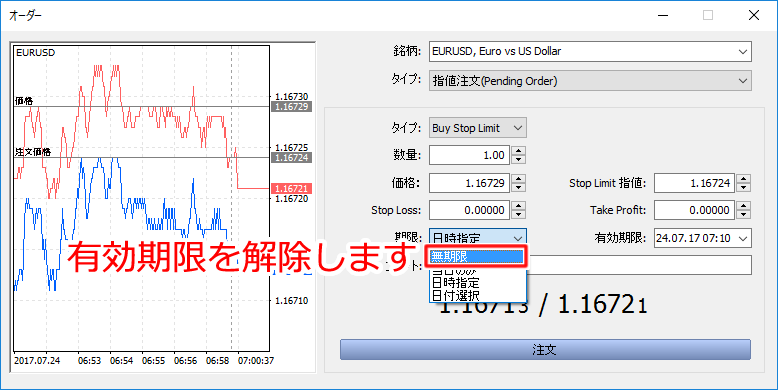Image resolution: width=778 pixels, height=390 pixels.
Task: Click the 数量 volume field 1.00
Action: point(469,155)
